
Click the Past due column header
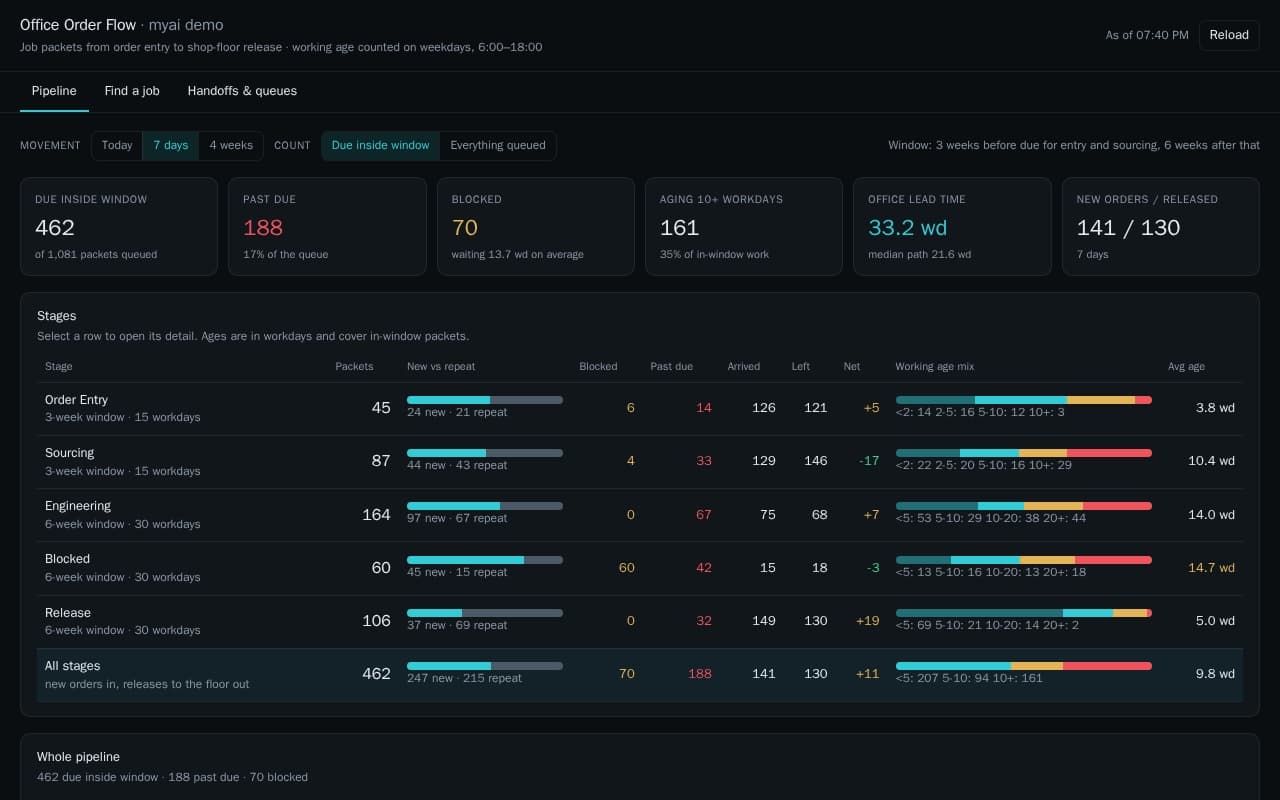(671, 366)
